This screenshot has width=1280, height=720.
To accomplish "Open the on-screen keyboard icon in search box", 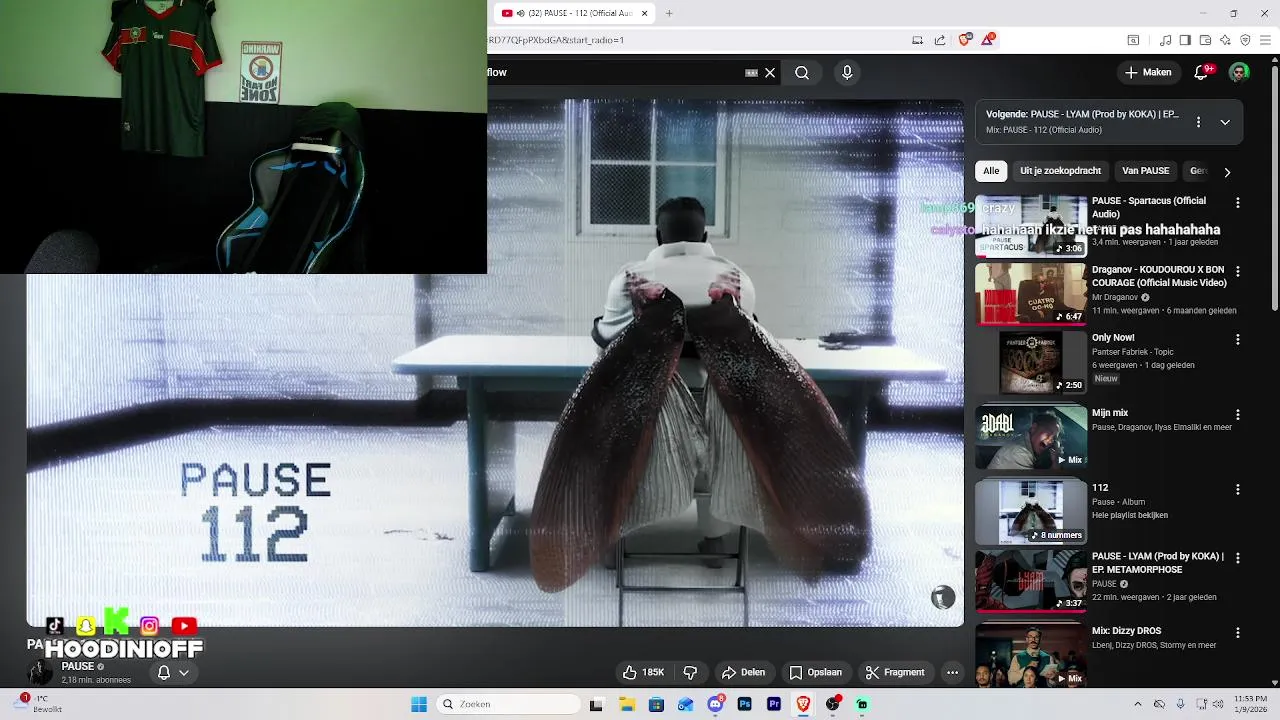I will (x=751, y=72).
